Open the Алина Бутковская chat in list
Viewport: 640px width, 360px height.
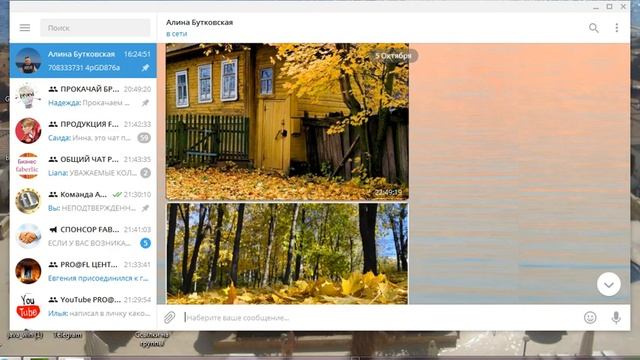click(x=83, y=60)
